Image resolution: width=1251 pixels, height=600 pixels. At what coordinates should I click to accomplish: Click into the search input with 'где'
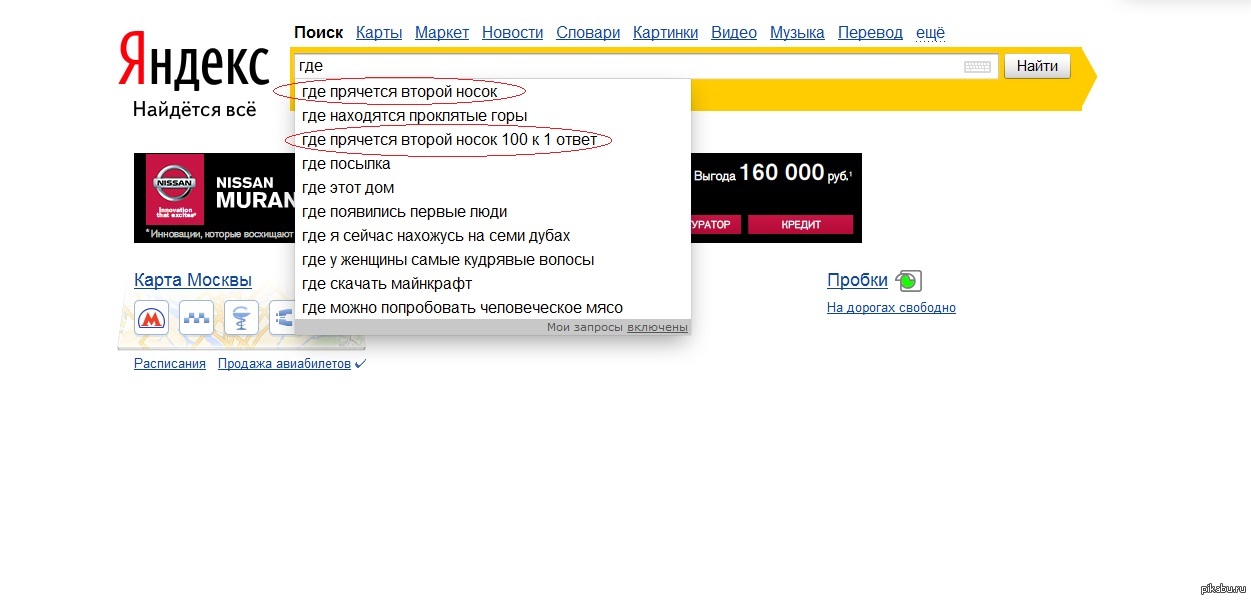tap(645, 67)
